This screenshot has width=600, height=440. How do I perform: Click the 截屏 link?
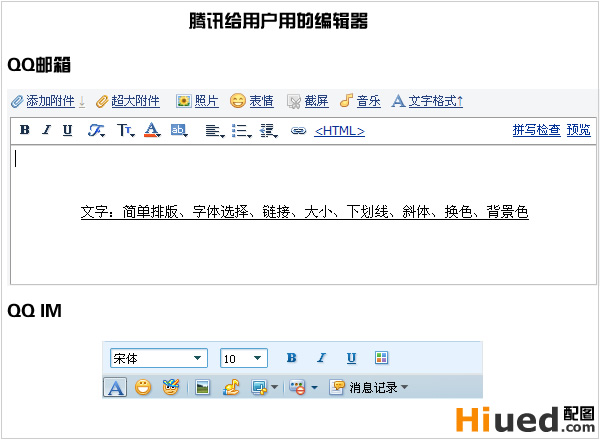[x=316, y=101]
